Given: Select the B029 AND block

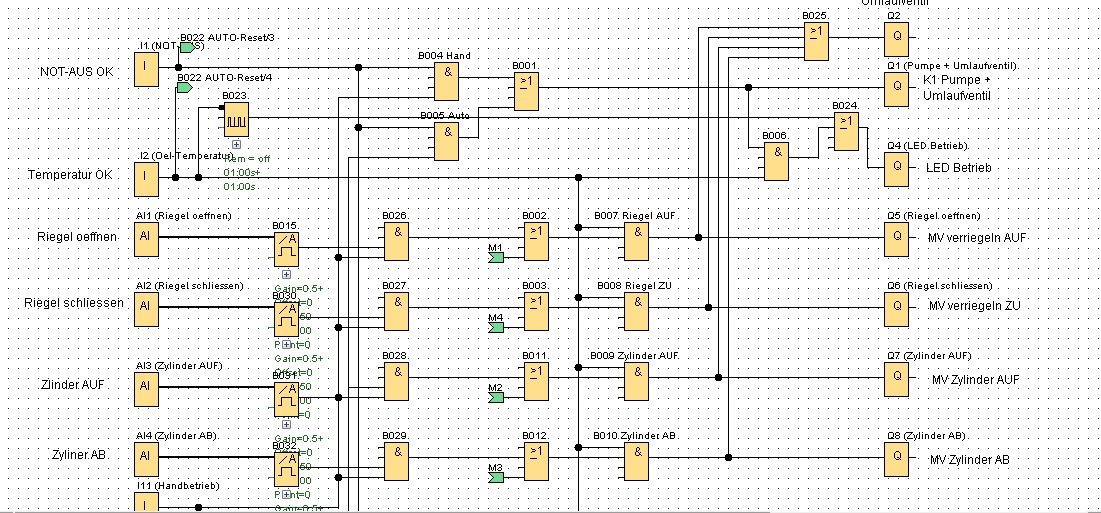Looking at the screenshot, I should pos(396,460).
